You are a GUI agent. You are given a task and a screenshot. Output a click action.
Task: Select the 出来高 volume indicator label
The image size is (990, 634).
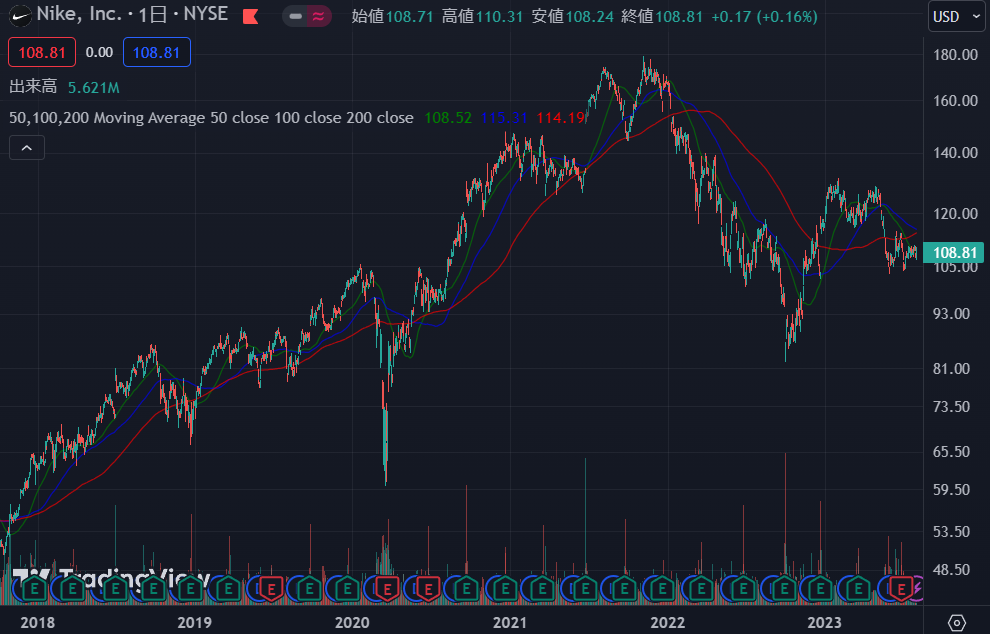[33, 87]
